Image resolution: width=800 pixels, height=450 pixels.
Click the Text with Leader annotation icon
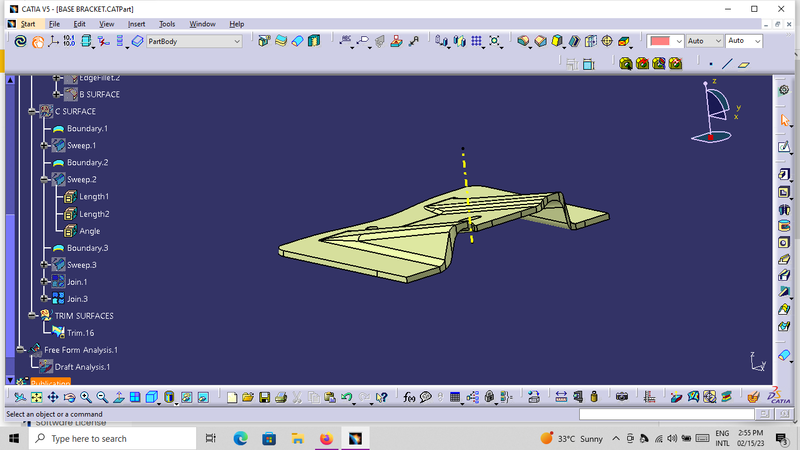pyautogui.click(x=345, y=41)
